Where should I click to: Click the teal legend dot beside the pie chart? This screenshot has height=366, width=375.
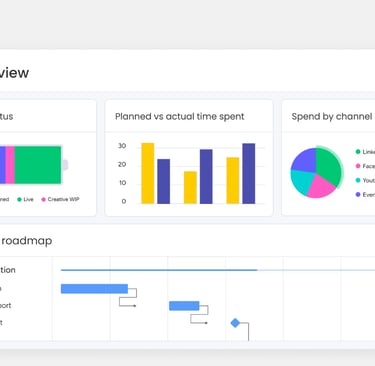(358, 180)
